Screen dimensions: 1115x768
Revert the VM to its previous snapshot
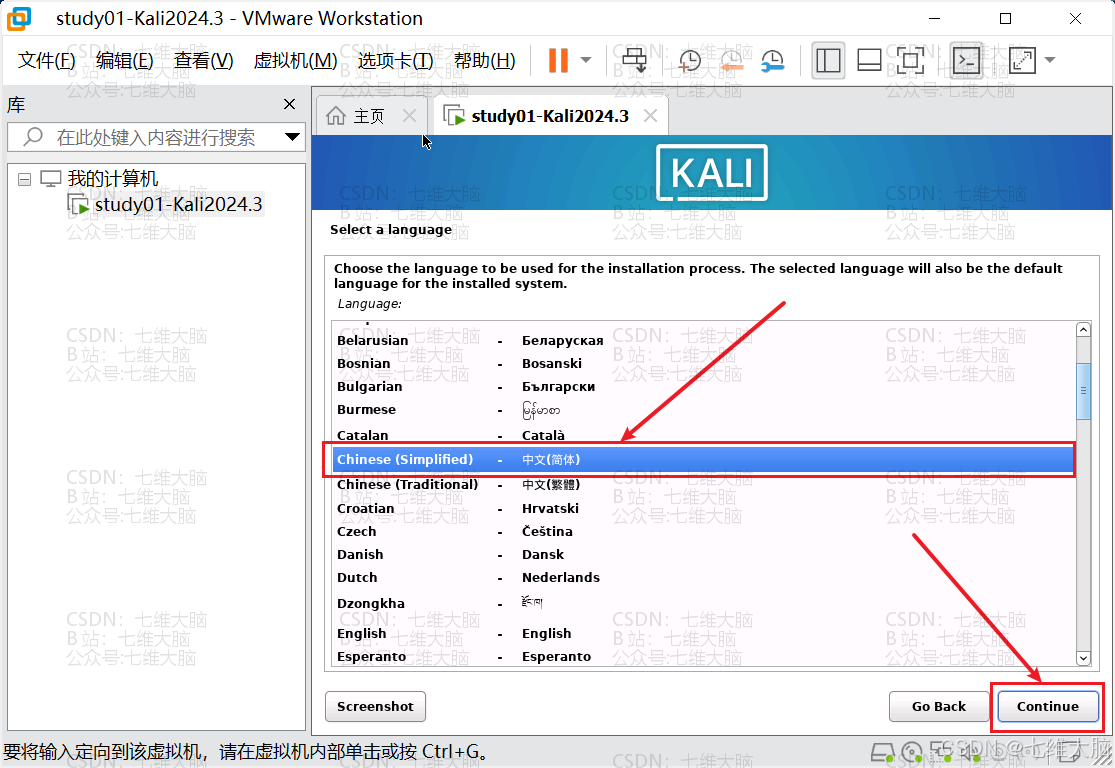point(731,60)
